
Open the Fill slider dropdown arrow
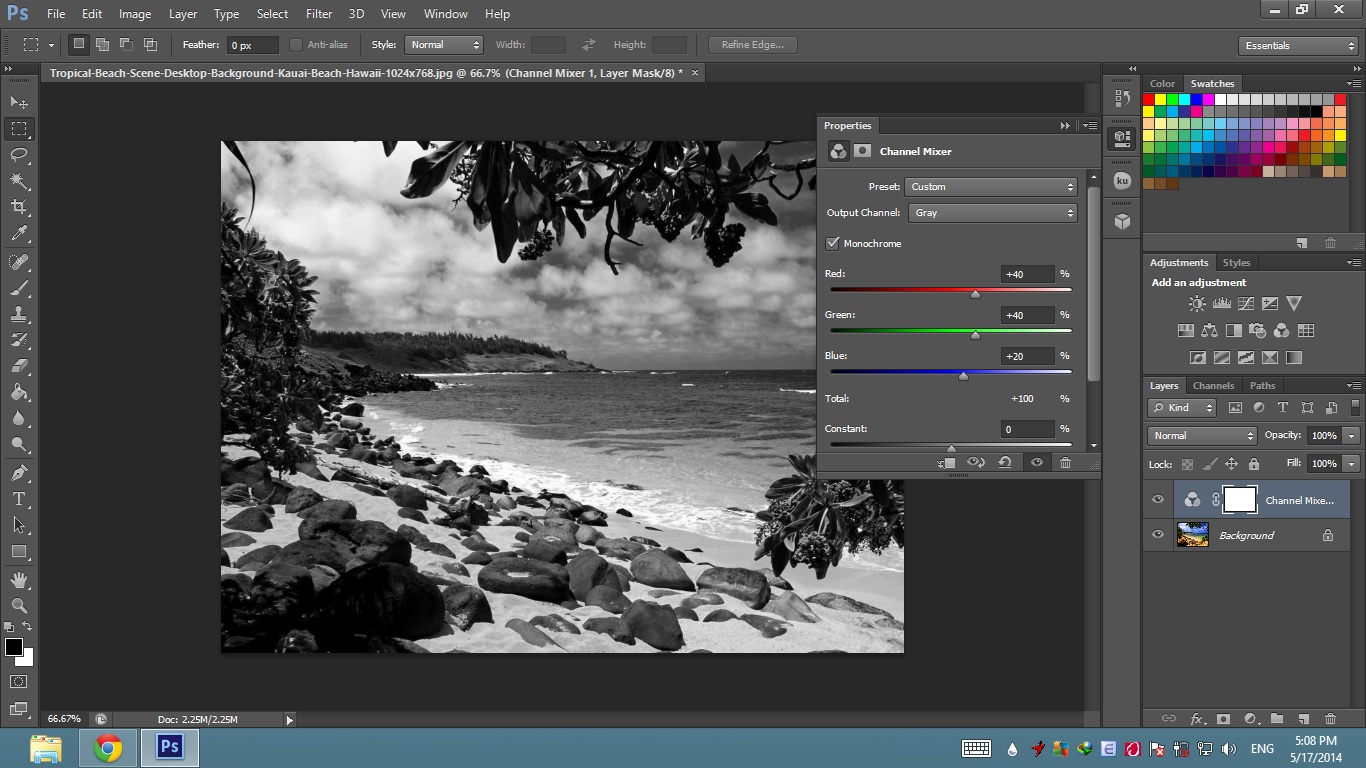click(1352, 464)
